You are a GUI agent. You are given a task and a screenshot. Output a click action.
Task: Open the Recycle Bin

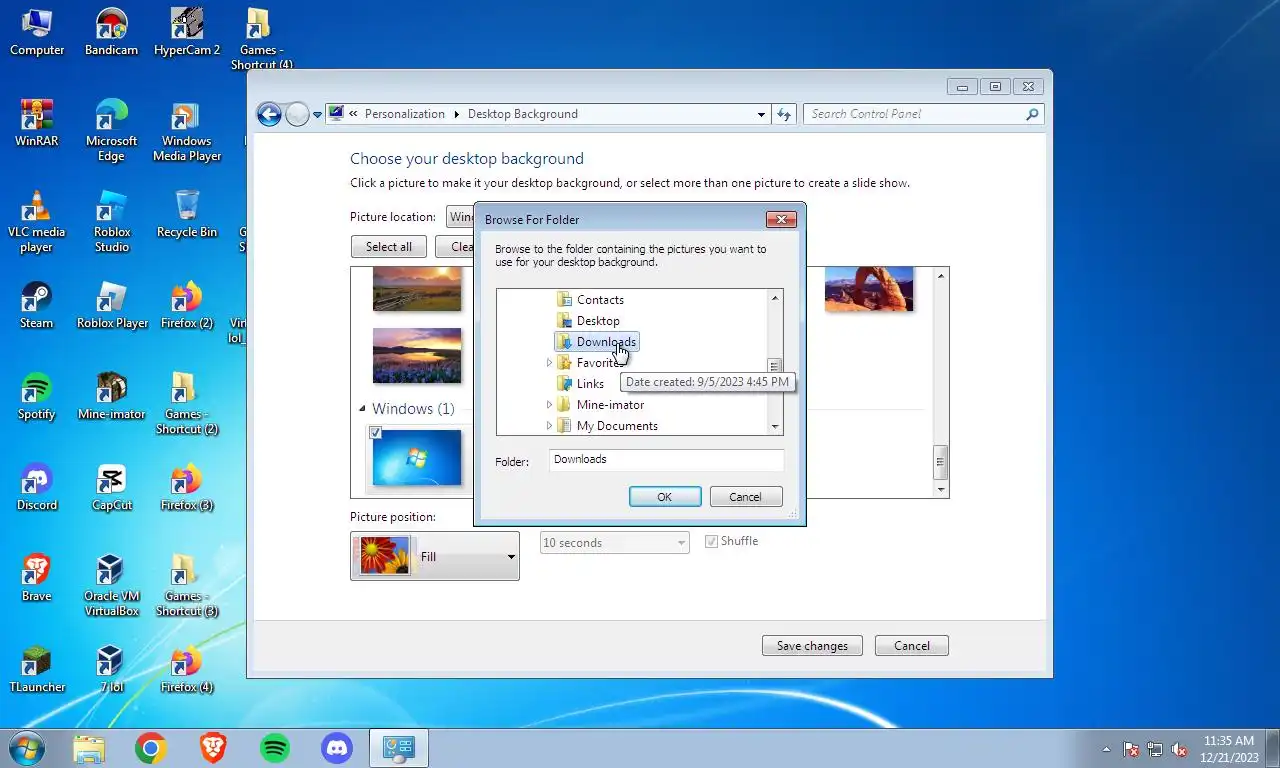click(x=186, y=214)
